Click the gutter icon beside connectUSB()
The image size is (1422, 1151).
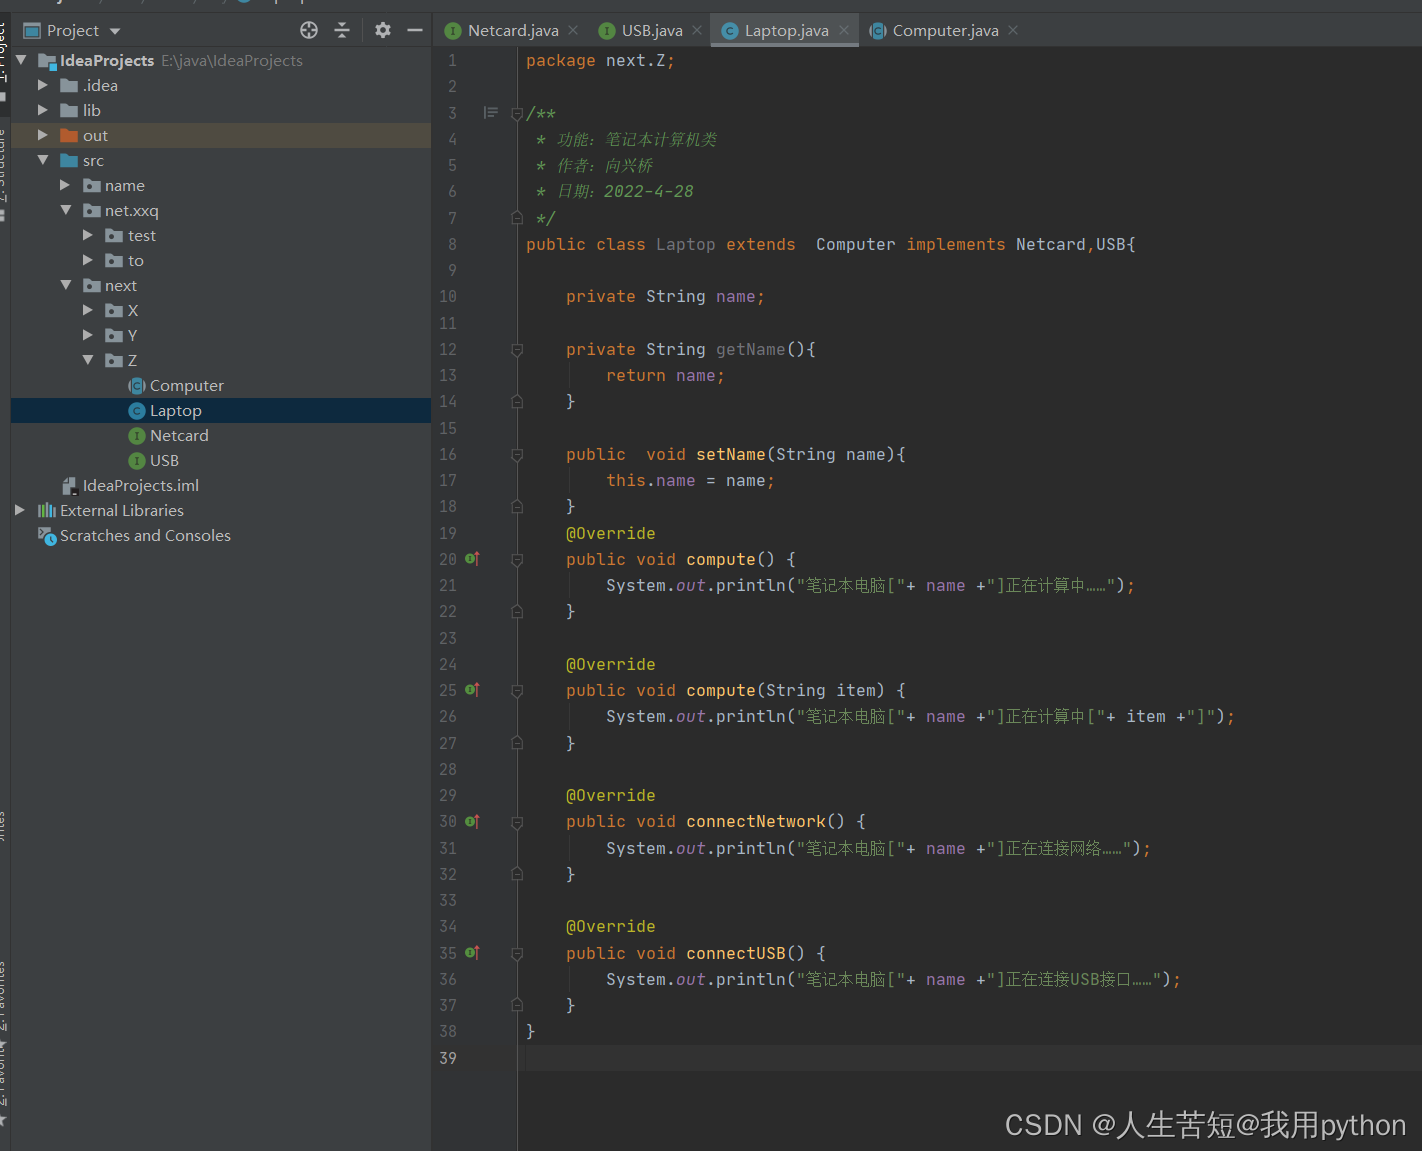coord(472,953)
